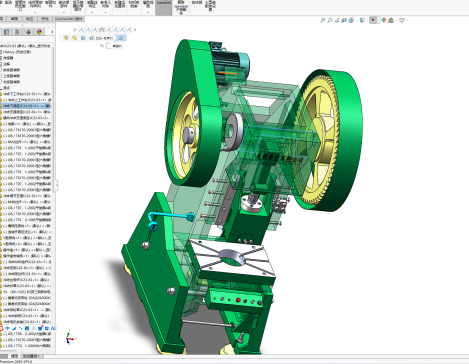Image resolution: width=469 pixels, height=364 pixels.
Task: Click the Zoom to Fit magnifier icon
Action: click(323, 20)
